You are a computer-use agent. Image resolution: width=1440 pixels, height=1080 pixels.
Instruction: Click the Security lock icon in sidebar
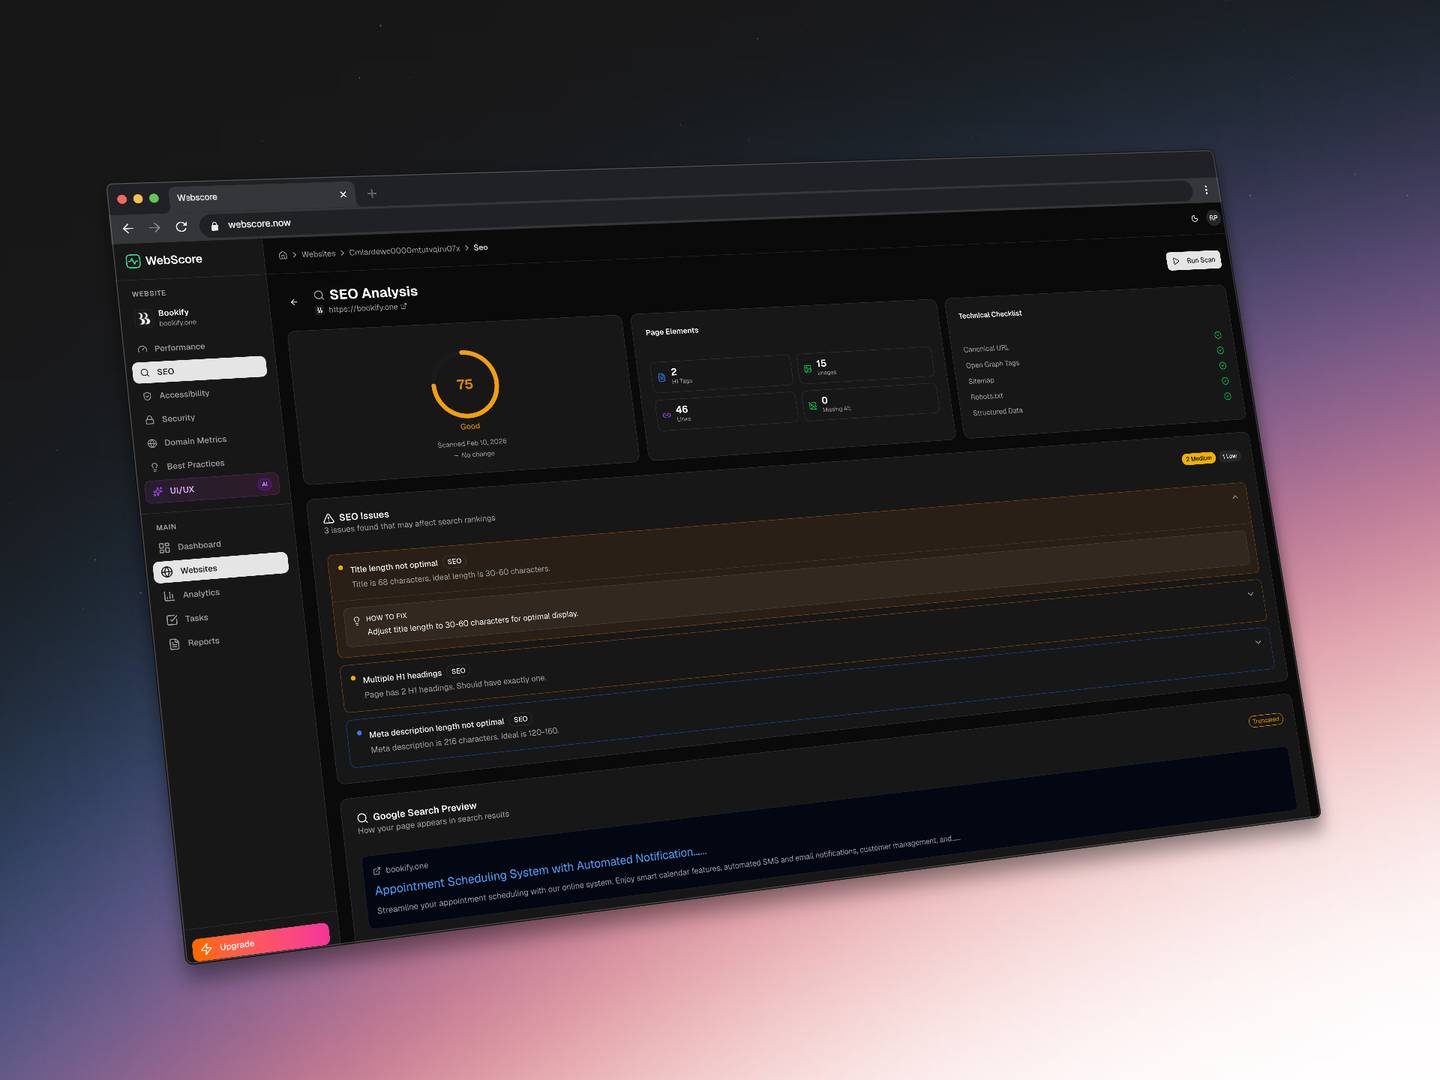[150, 420]
